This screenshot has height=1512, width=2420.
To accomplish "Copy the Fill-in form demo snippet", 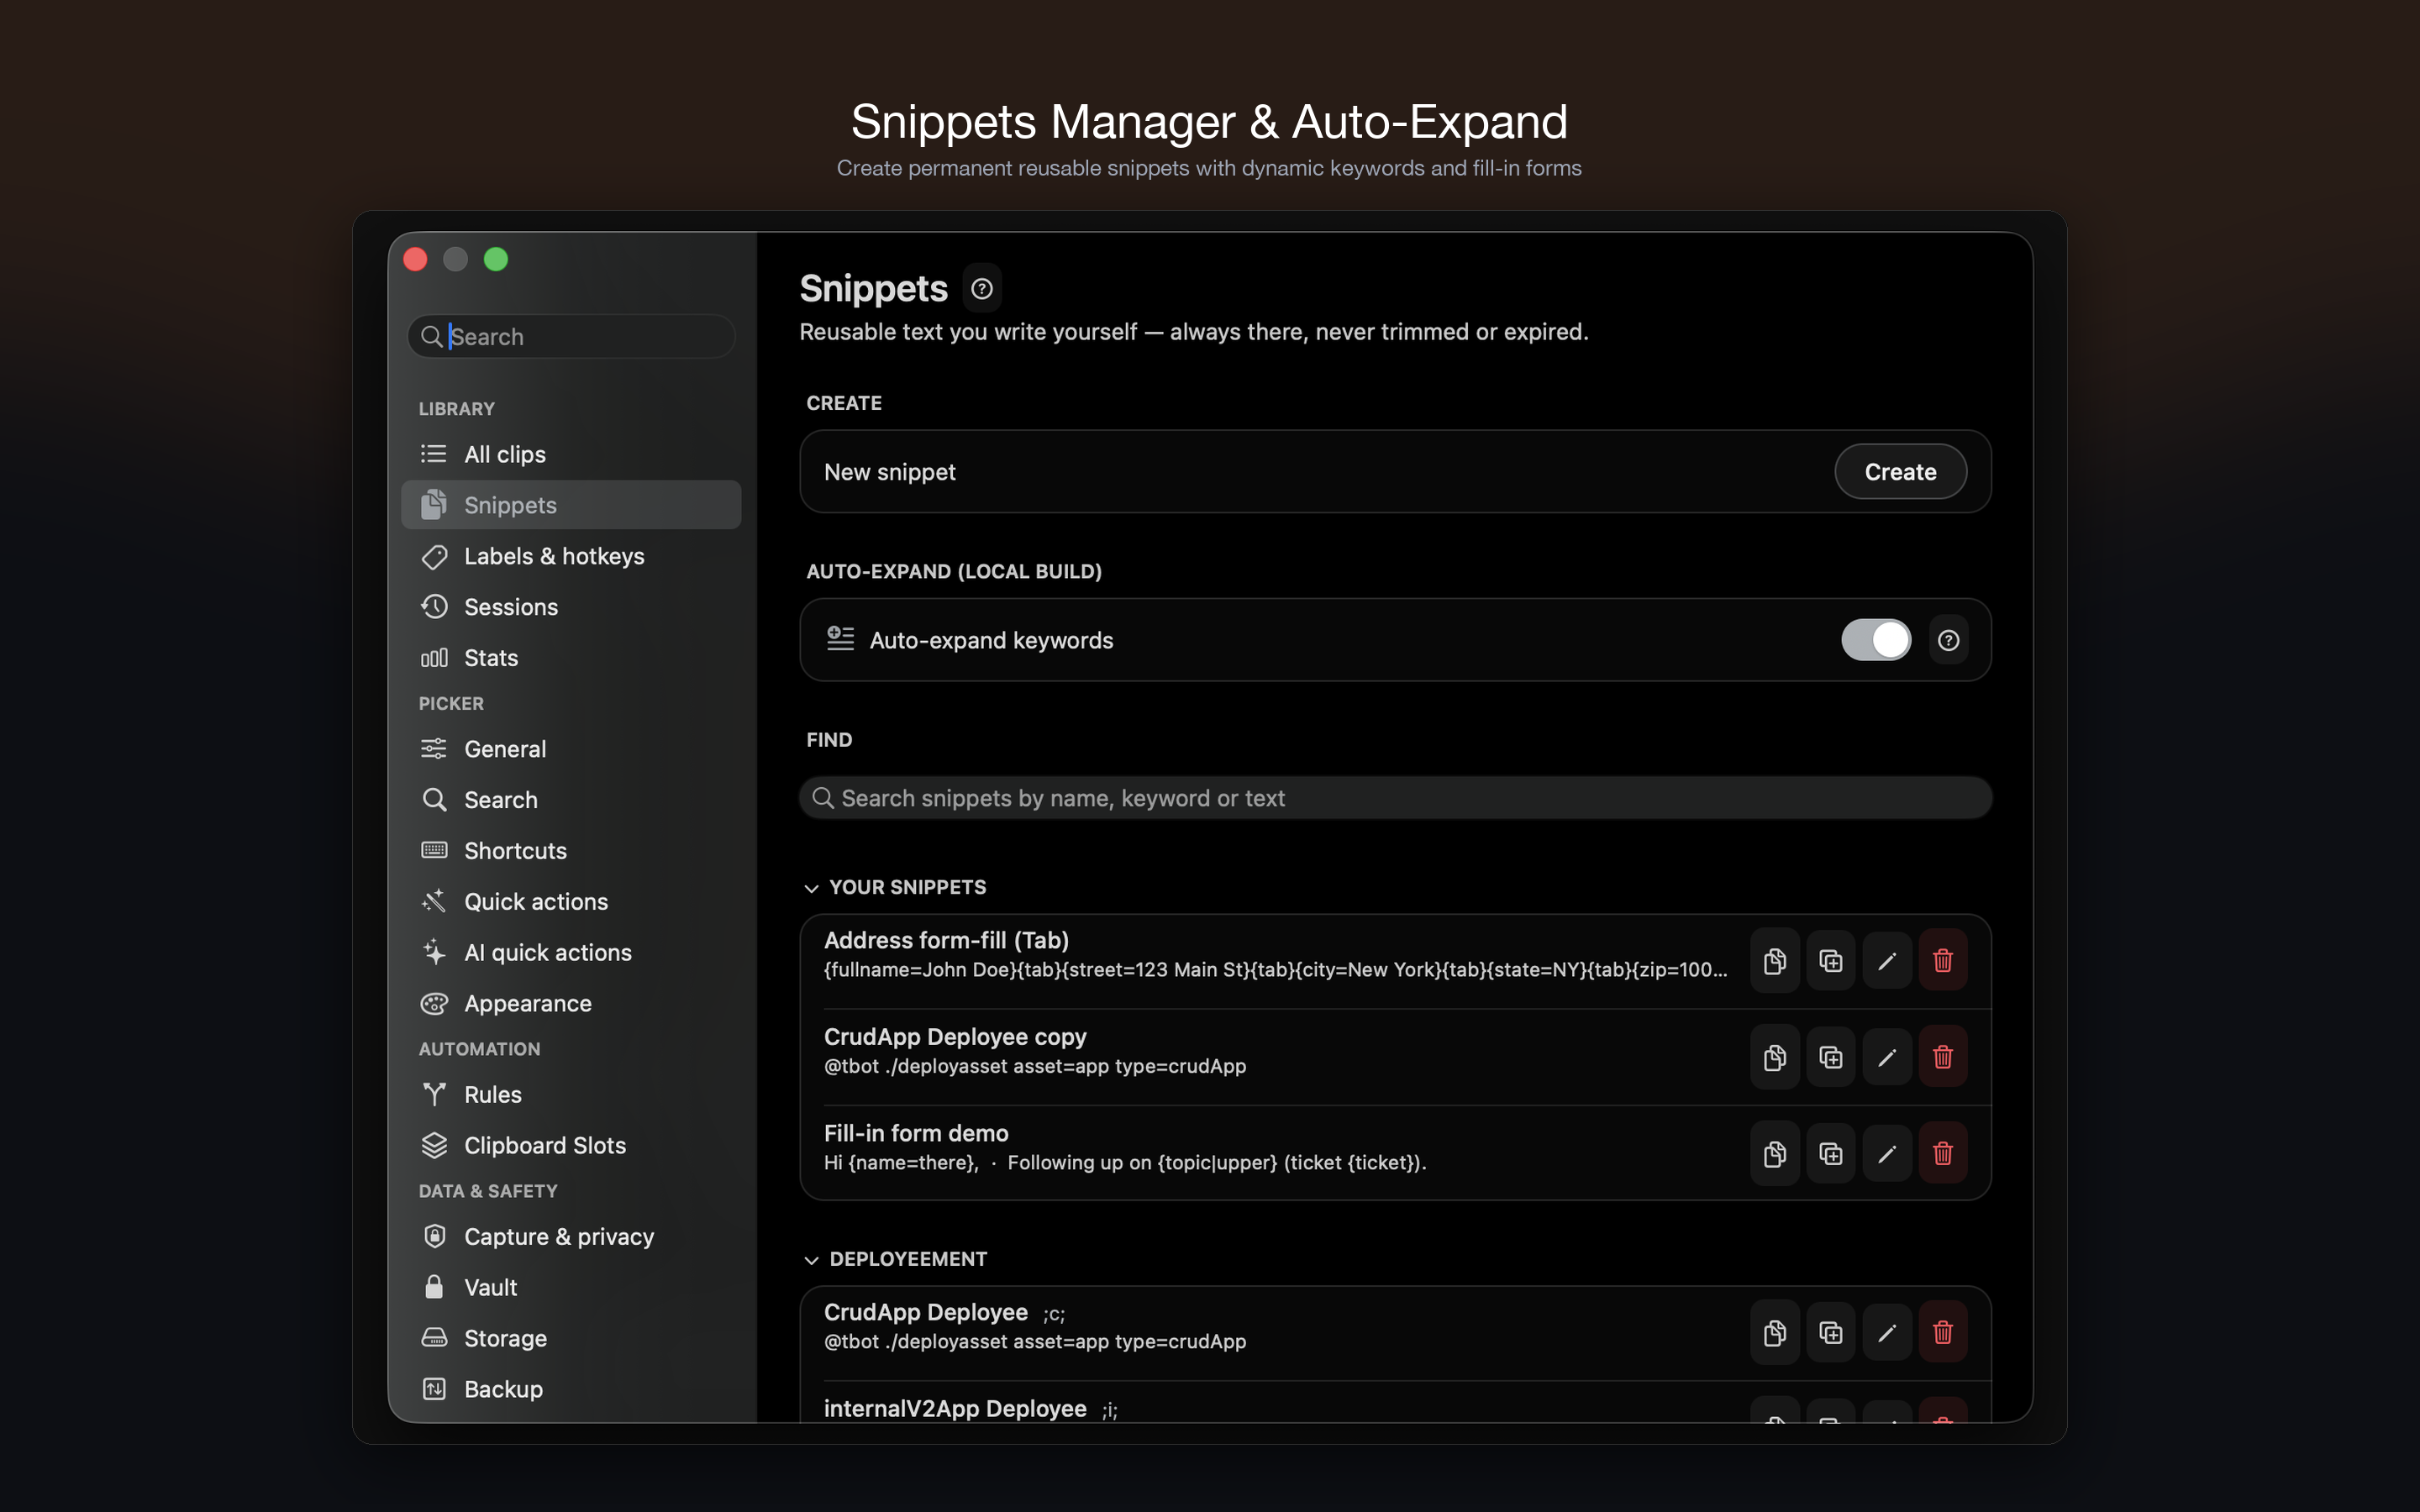I will (x=1775, y=1154).
